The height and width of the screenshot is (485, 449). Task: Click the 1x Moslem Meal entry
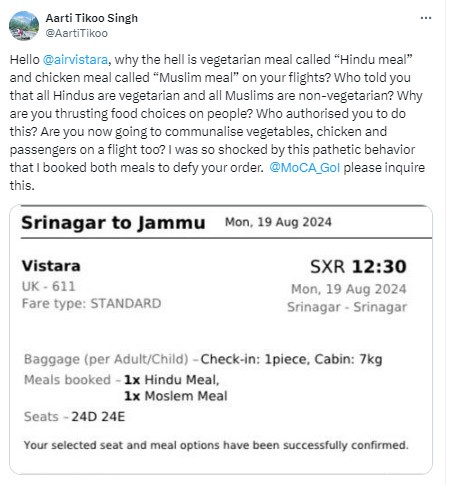point(176,396)
